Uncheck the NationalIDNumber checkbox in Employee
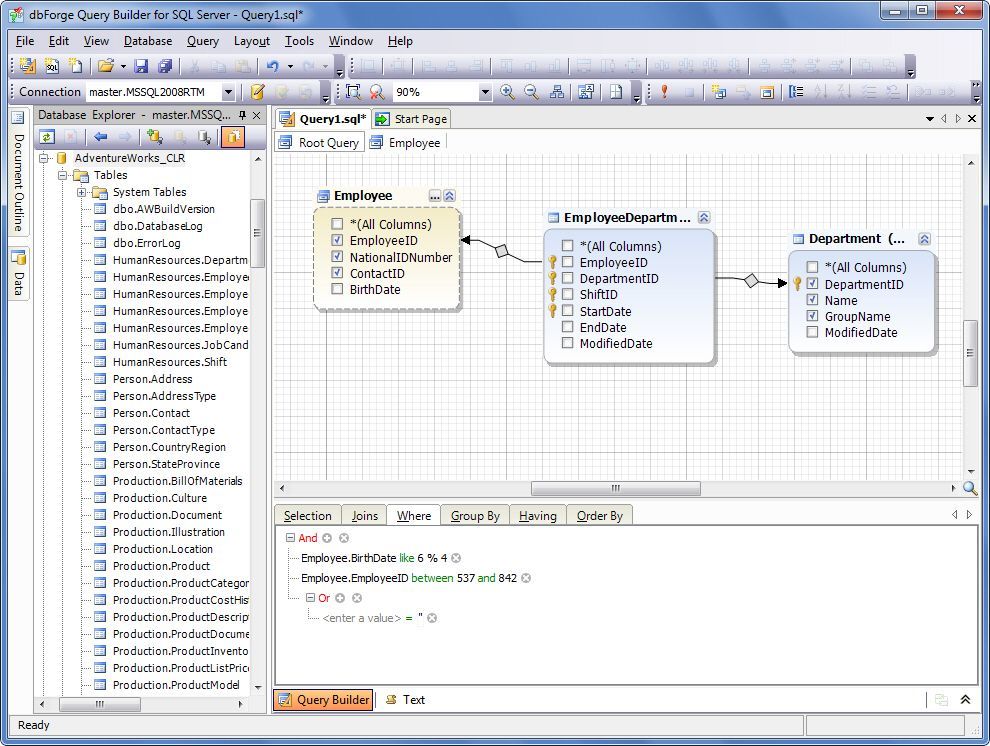Screen dimensions: 990x746 click(337, 257)
